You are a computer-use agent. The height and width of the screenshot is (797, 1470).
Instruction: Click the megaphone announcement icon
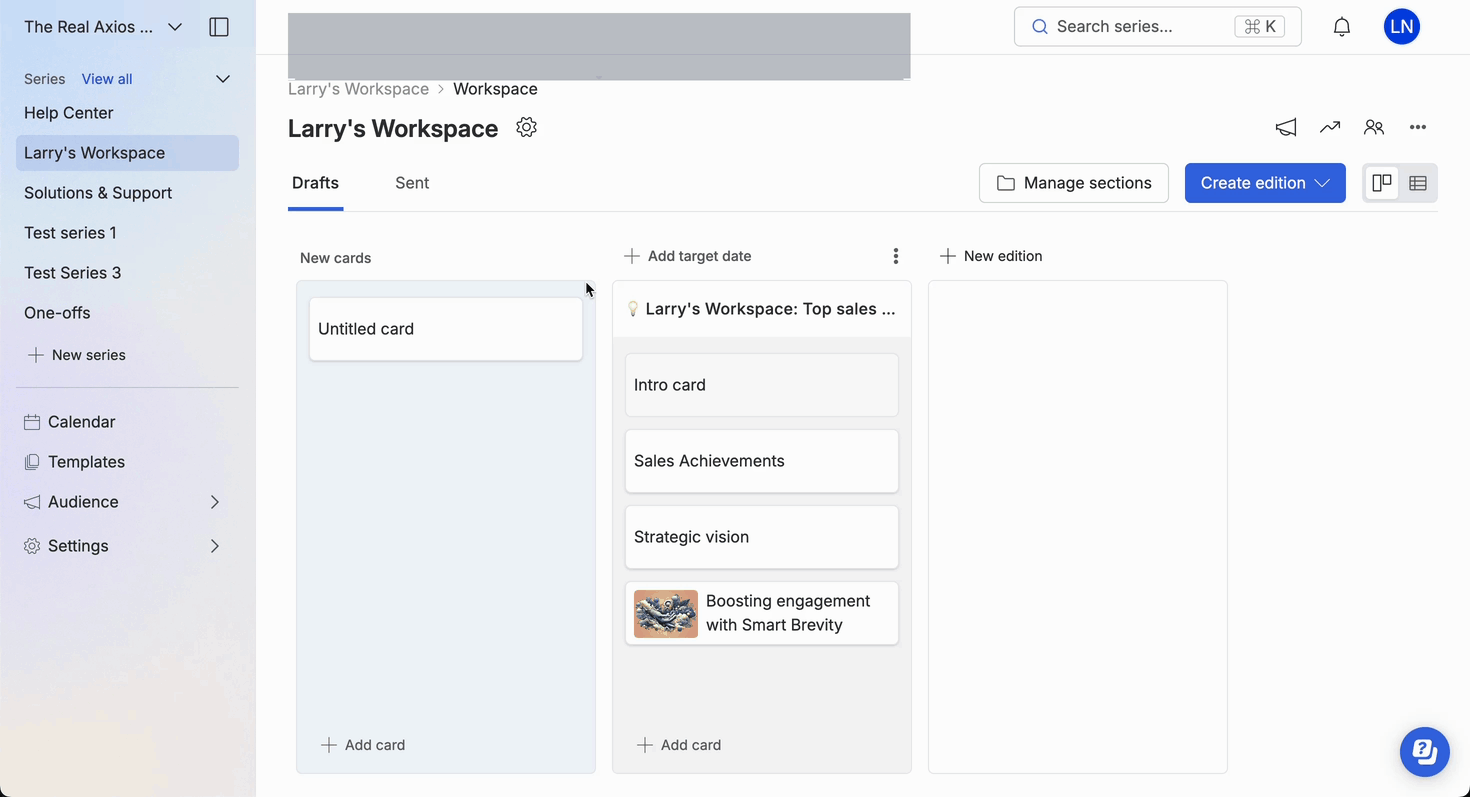(x=1286, y=127)
